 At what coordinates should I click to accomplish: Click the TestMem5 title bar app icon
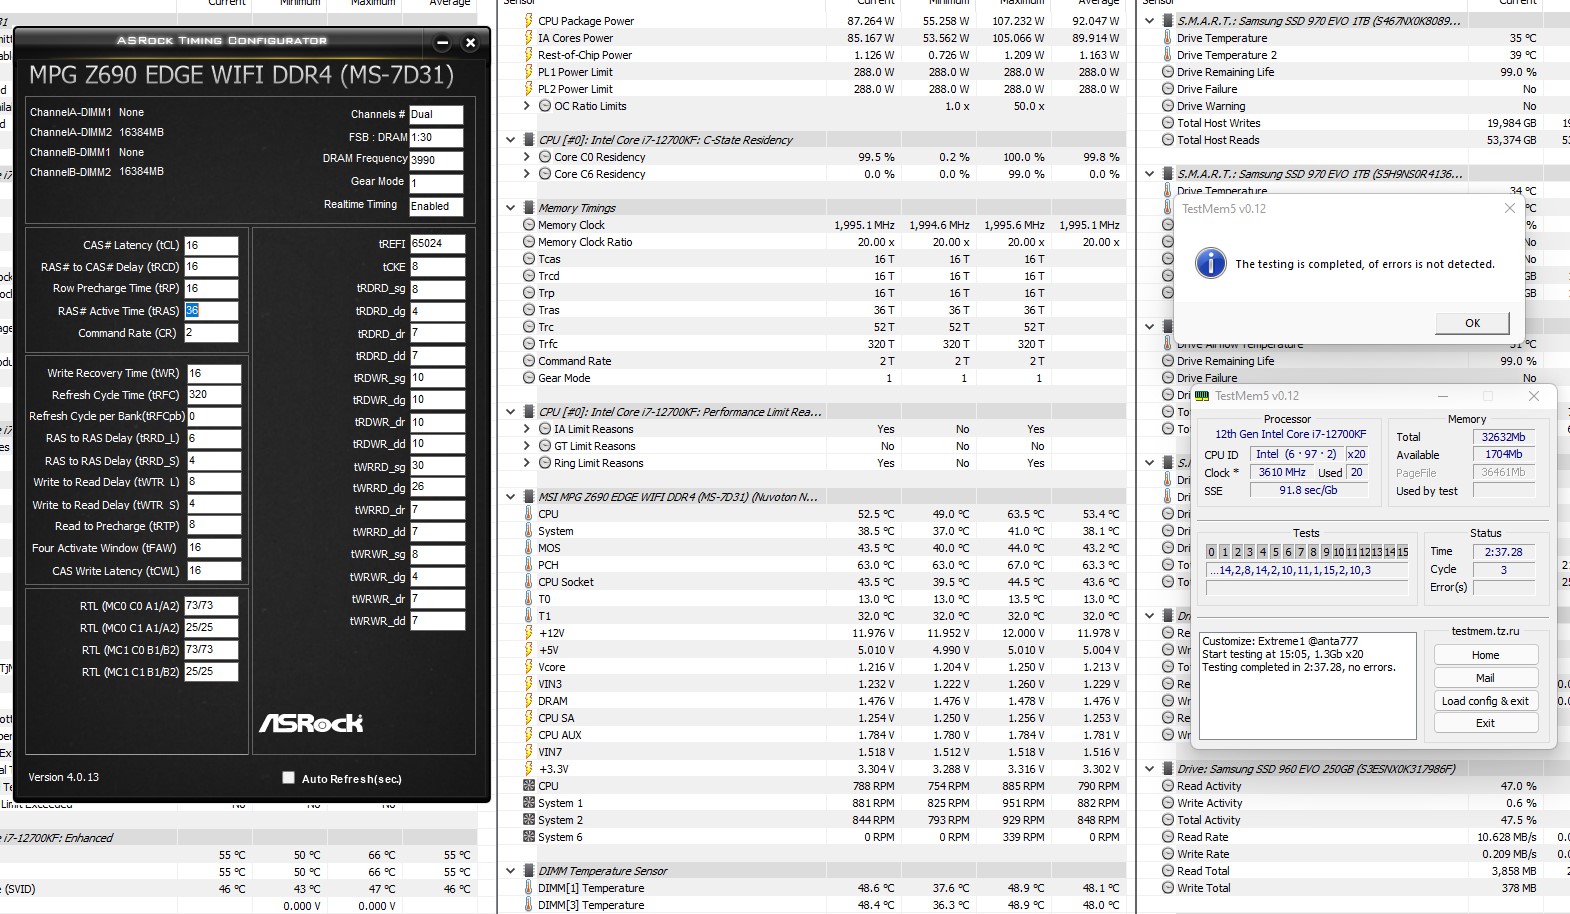[1203, 396]
